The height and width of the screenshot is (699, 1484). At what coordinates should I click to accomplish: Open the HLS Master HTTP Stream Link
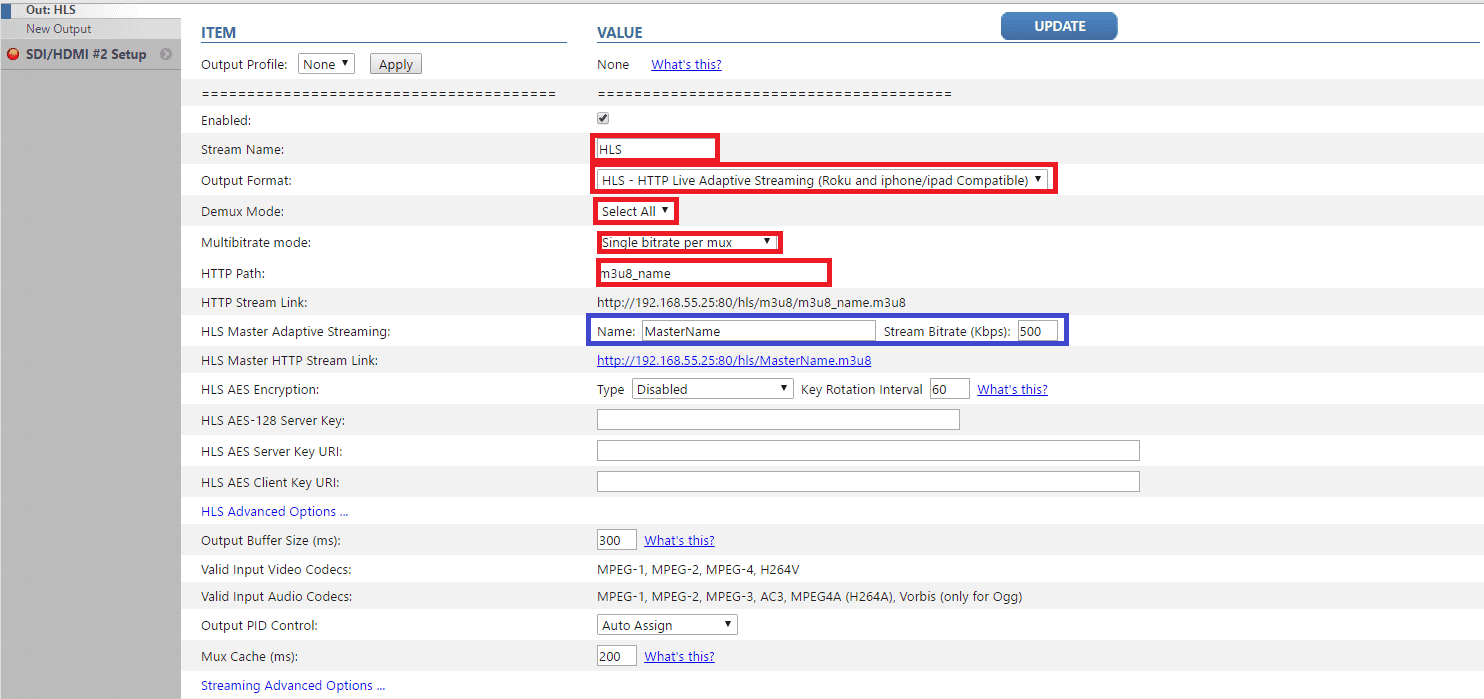(734, 360)
